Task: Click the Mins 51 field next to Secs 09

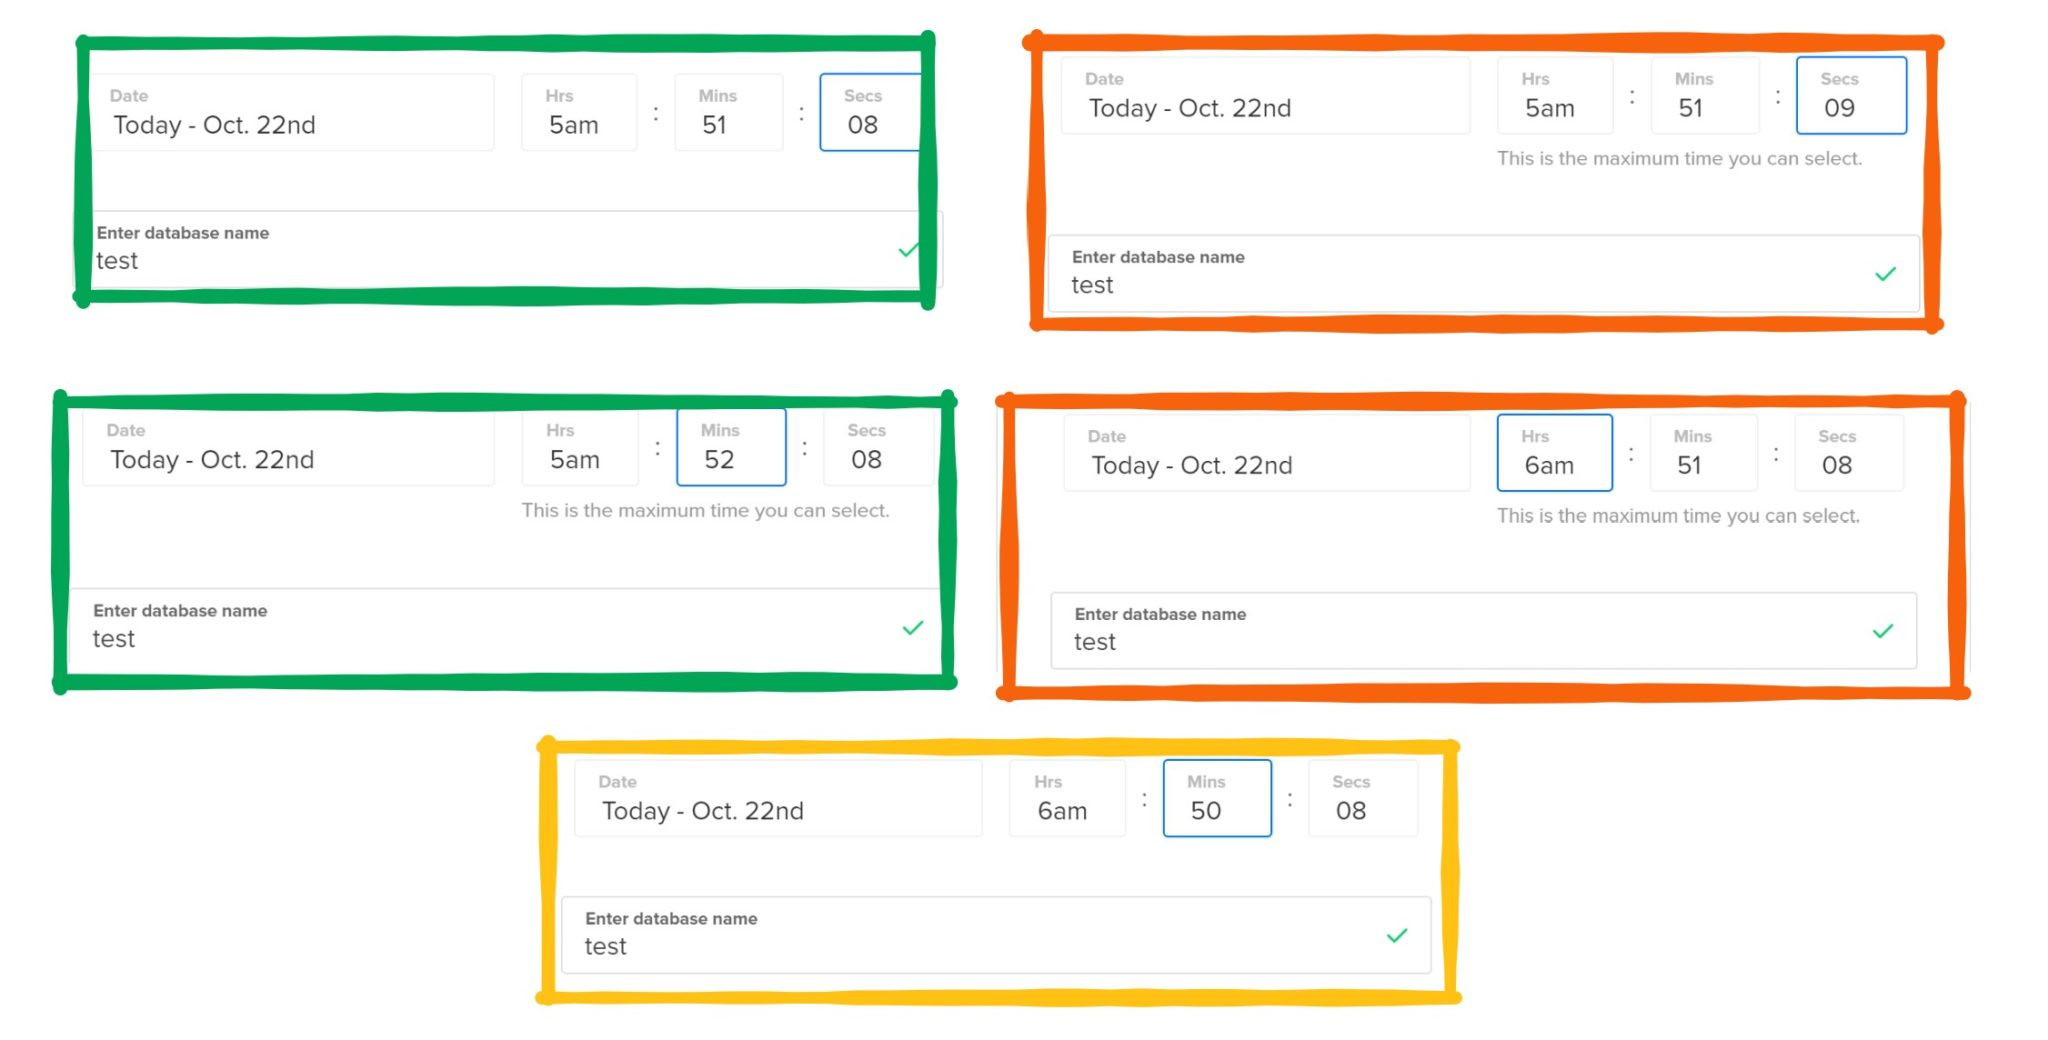Action: click(1704, 95)
